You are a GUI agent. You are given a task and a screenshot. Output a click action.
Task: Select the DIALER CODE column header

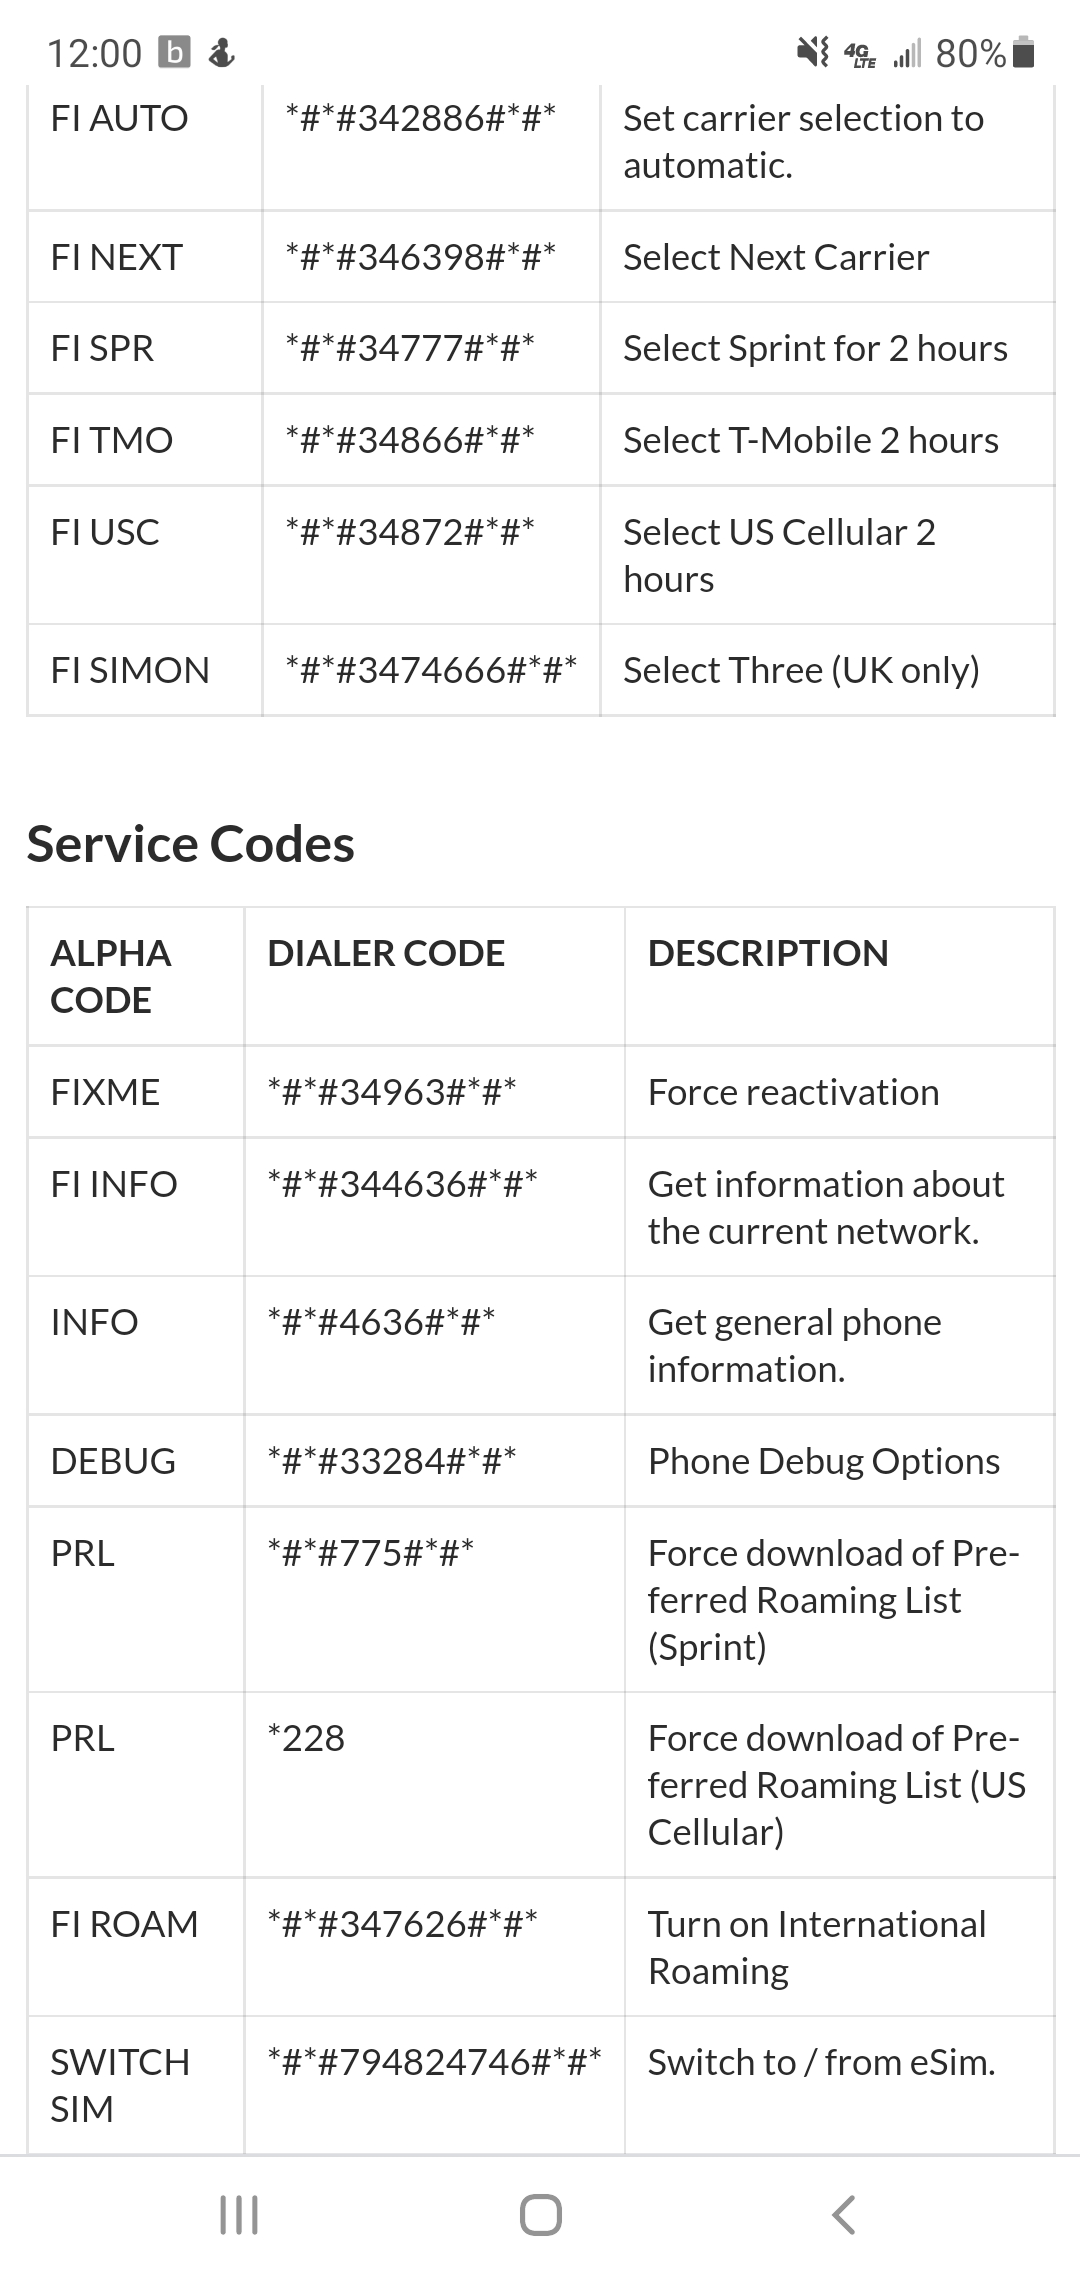tap(386, 953)
